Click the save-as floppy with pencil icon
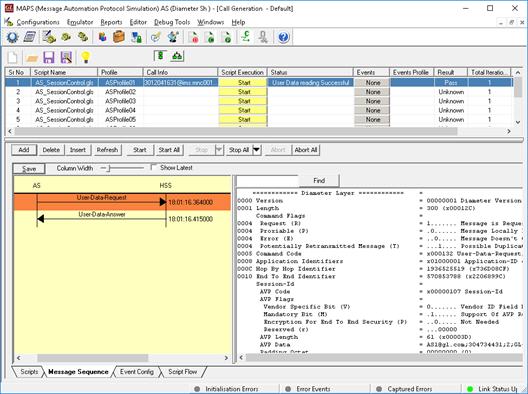Viewport: 528px width, 394px height. (x=66, y=57)
